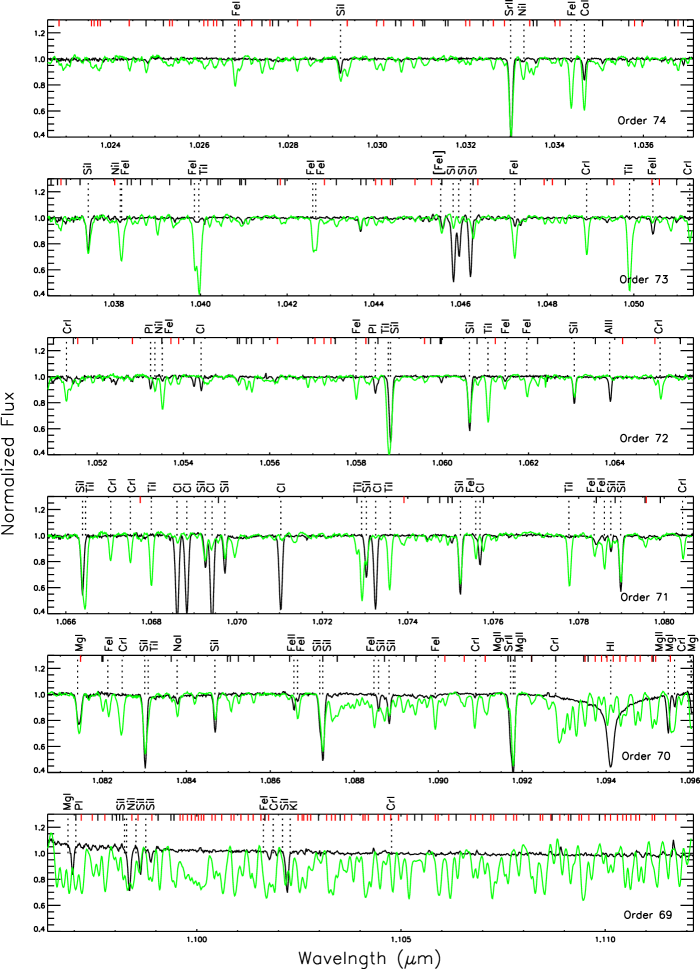Click the 1.046 wavelength tick label
This screenshot has width=700, height=969.
(x=460, y=305)
